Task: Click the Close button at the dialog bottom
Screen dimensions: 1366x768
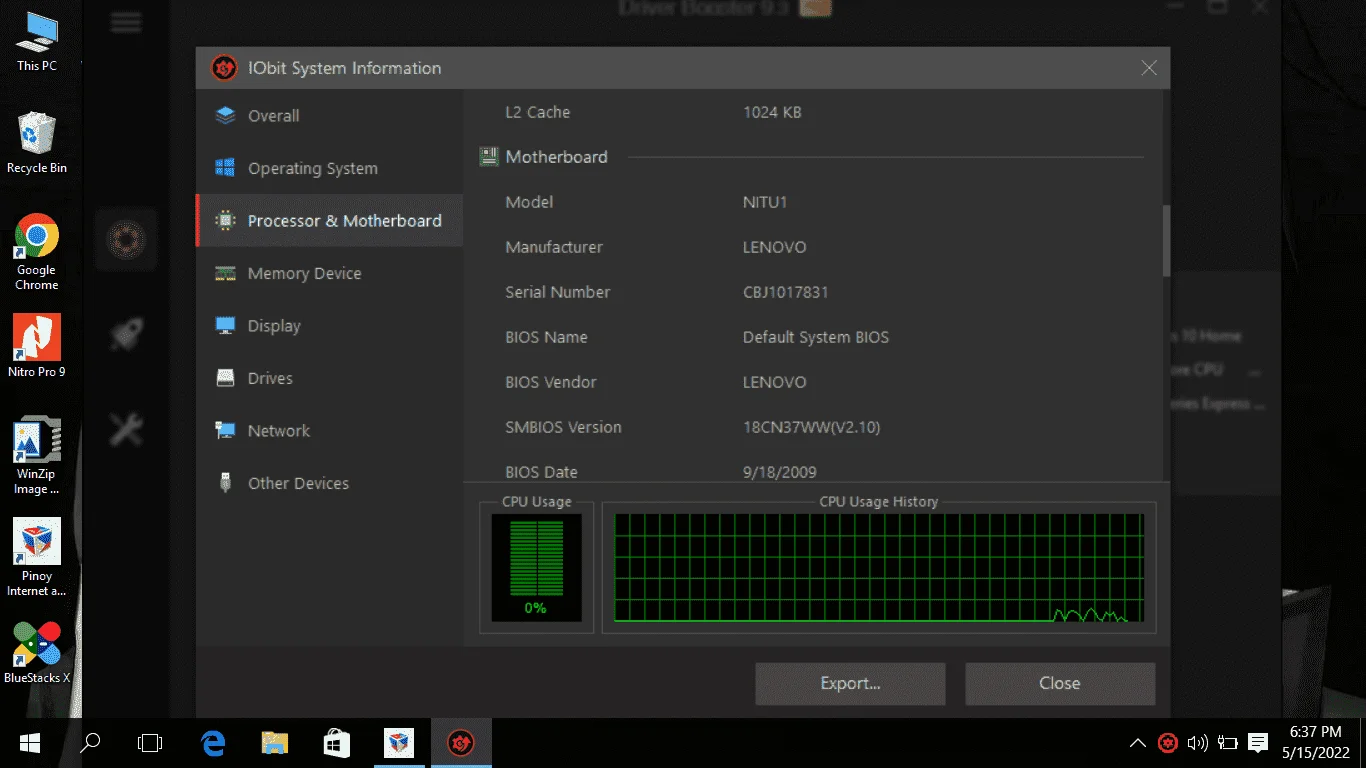Action: (x=1060, y=684)
